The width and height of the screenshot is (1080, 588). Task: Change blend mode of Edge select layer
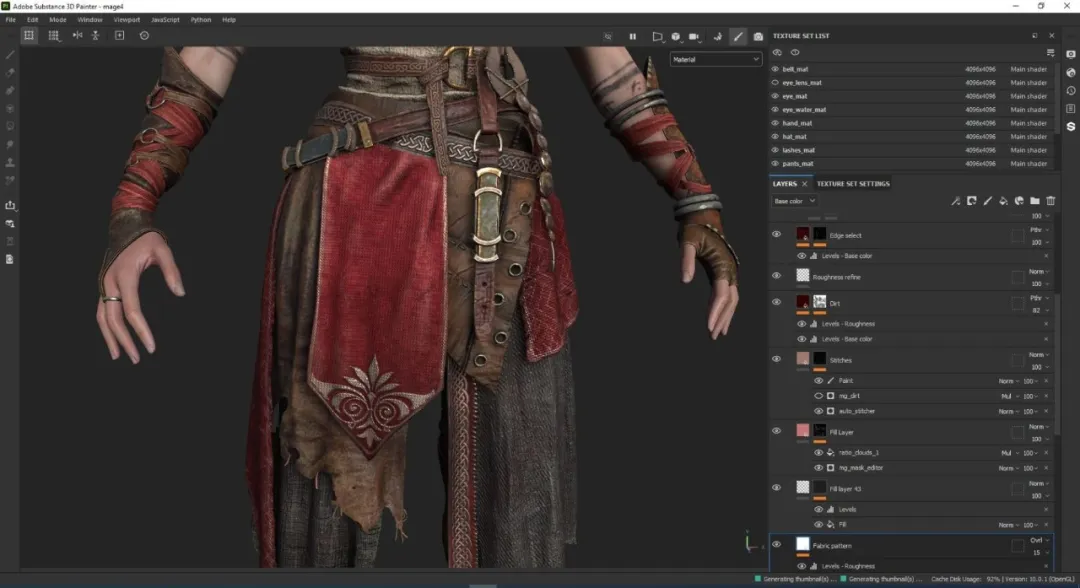pyautogui.click(x=1039, y=230)
